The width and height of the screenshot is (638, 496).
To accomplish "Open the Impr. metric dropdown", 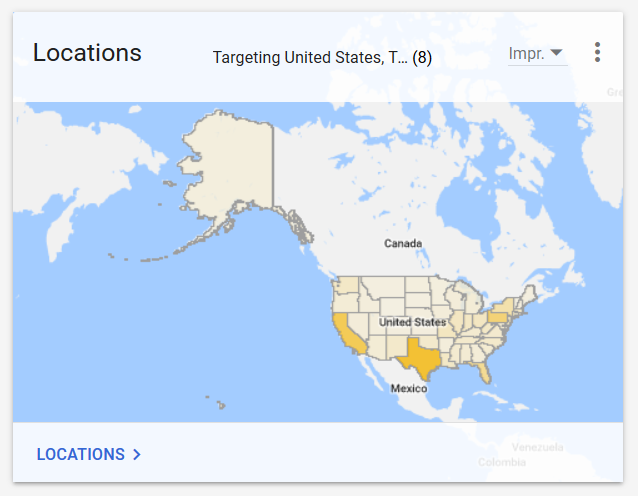I will 537,53.
